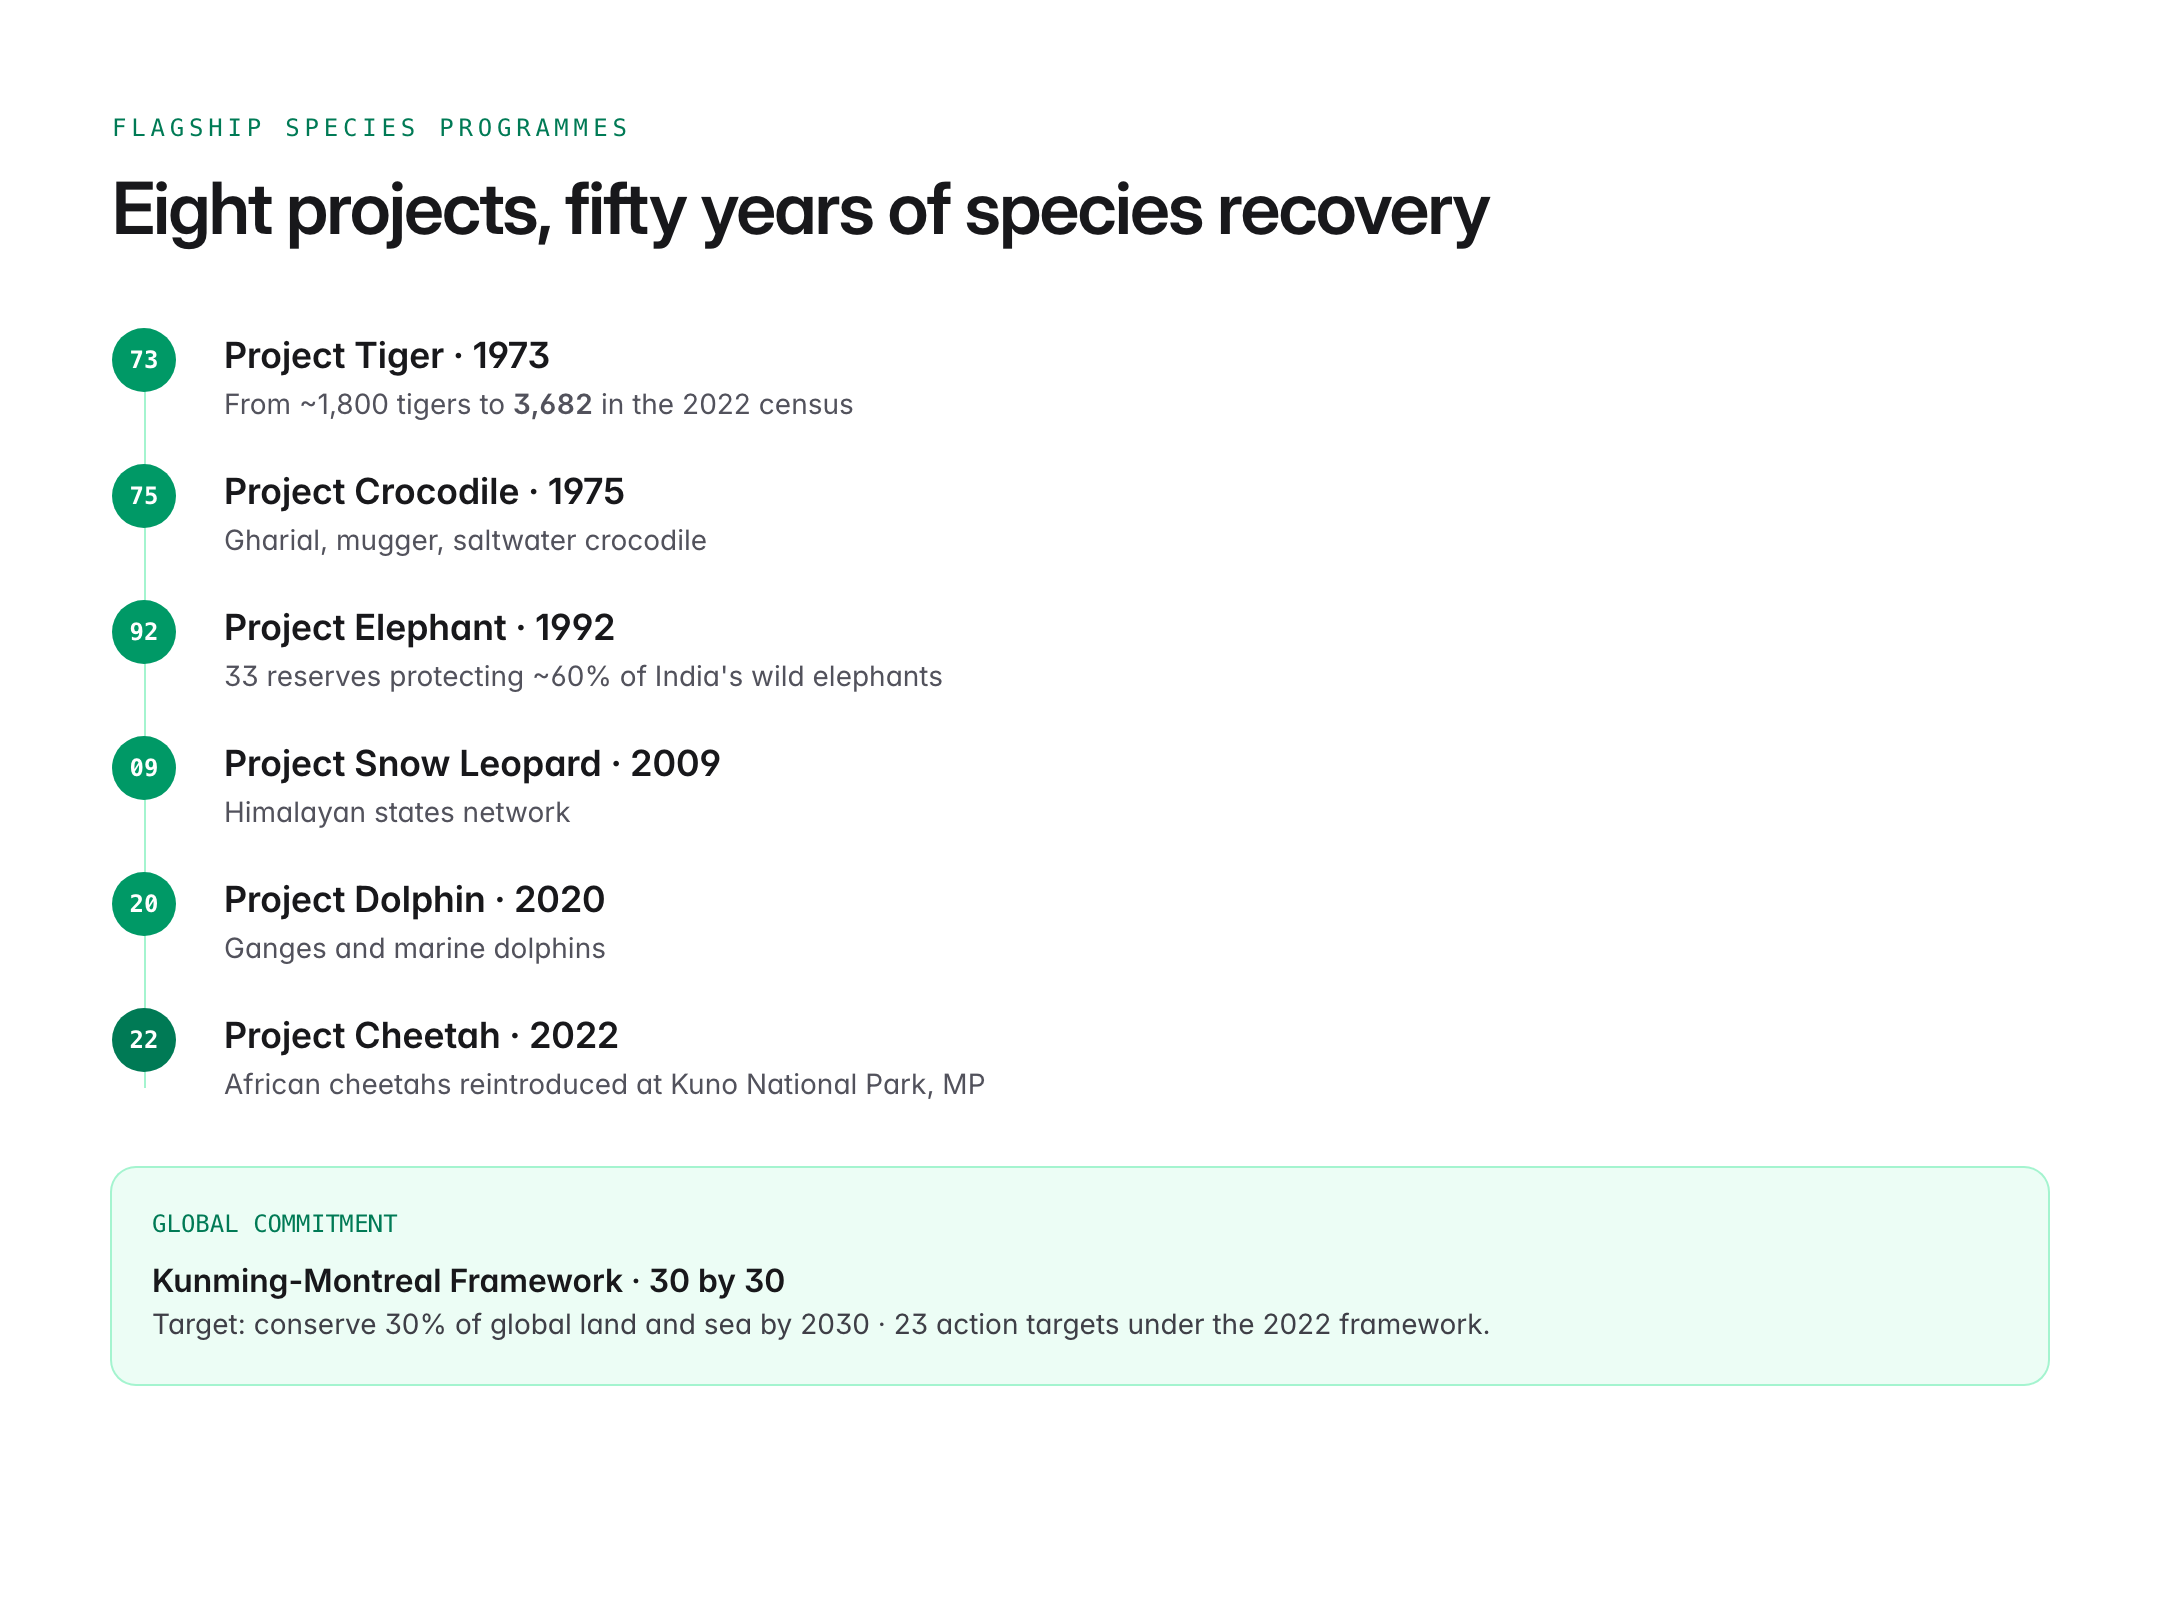Click the Kuno National Park description line
Screen dimensions: 2160x1600
point(604,1085)
